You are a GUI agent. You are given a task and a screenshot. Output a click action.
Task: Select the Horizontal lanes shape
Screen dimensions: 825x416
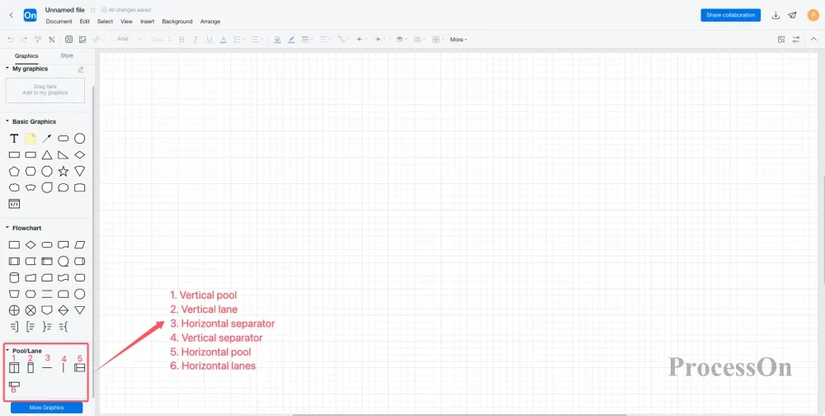(x=14, y=385)
